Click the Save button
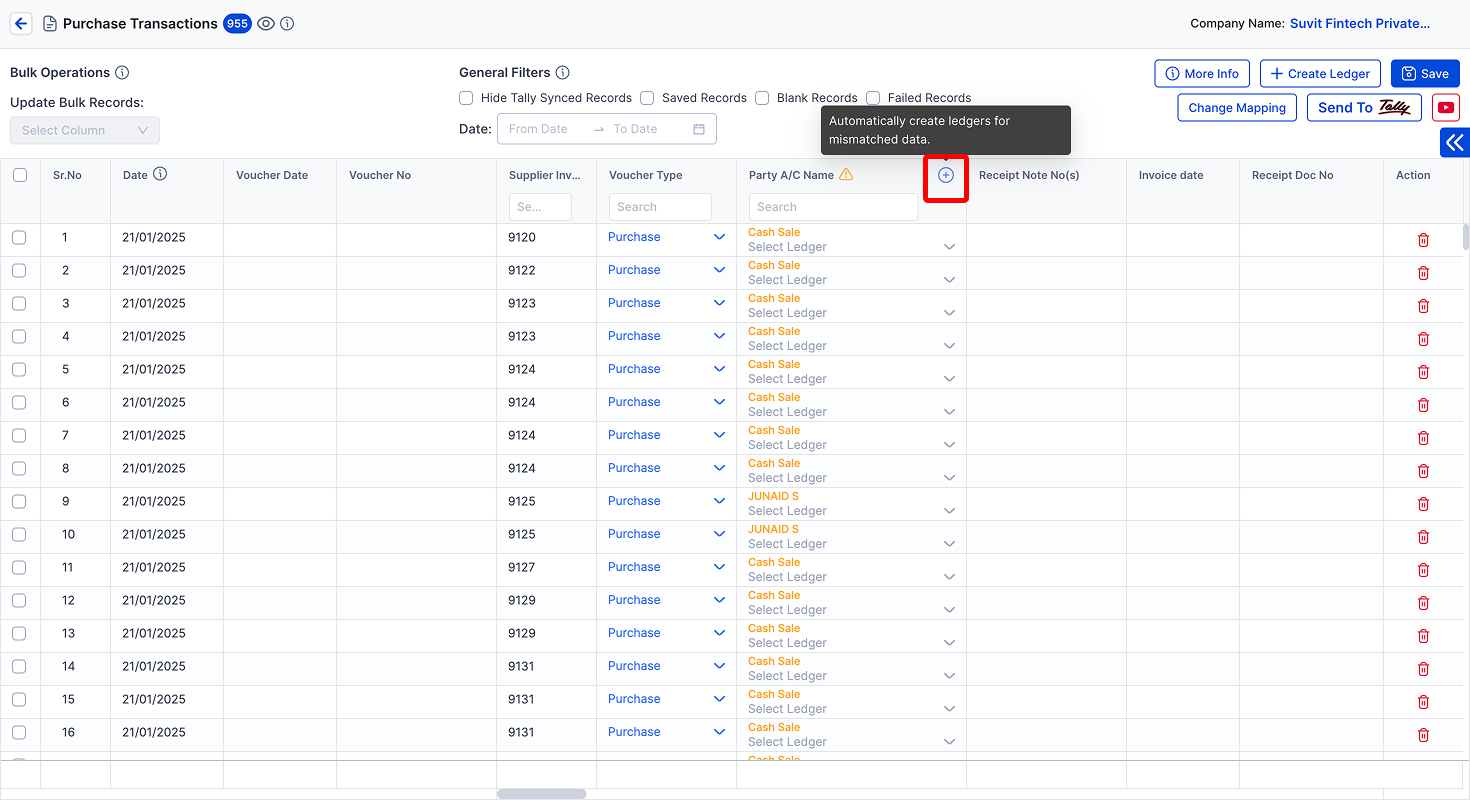The image size is (1470, 800). (x=1425, y=74)
